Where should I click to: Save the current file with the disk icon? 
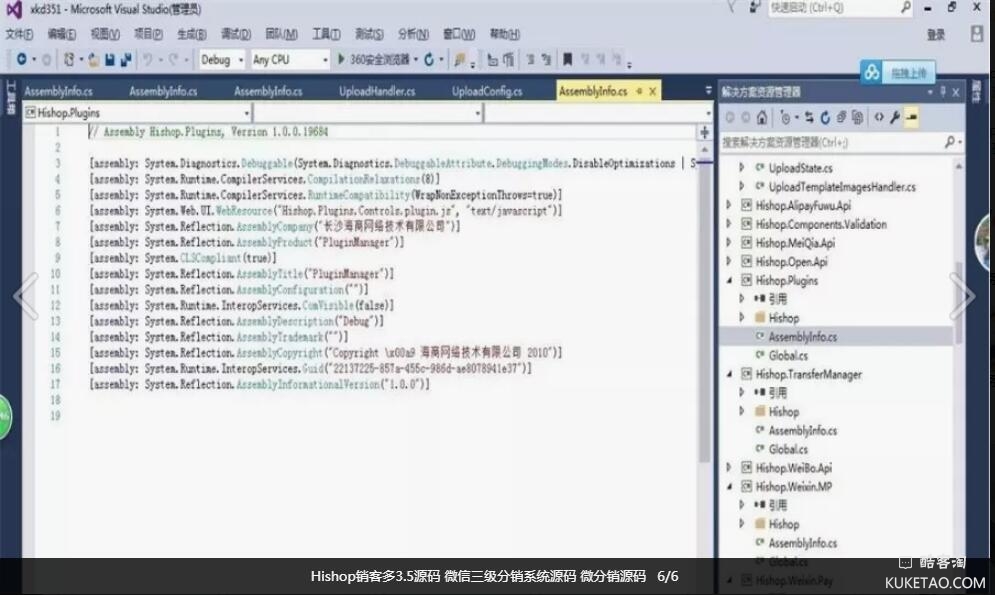109,60
